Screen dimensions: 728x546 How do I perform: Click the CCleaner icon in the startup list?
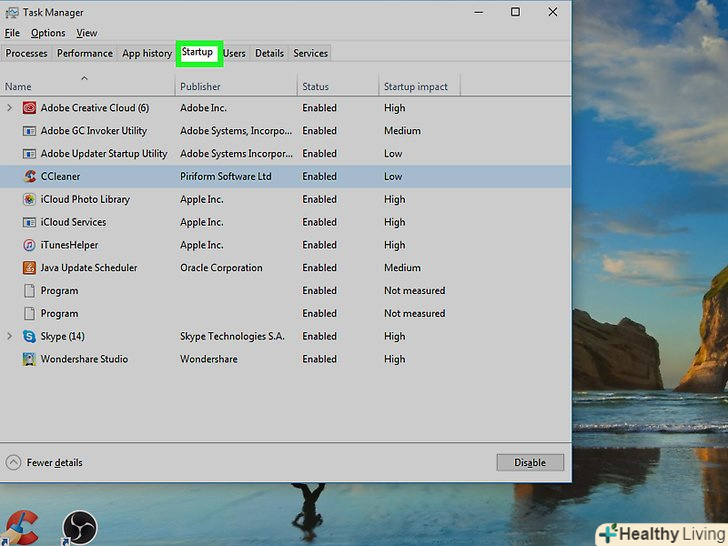click(x=30, y=176)
